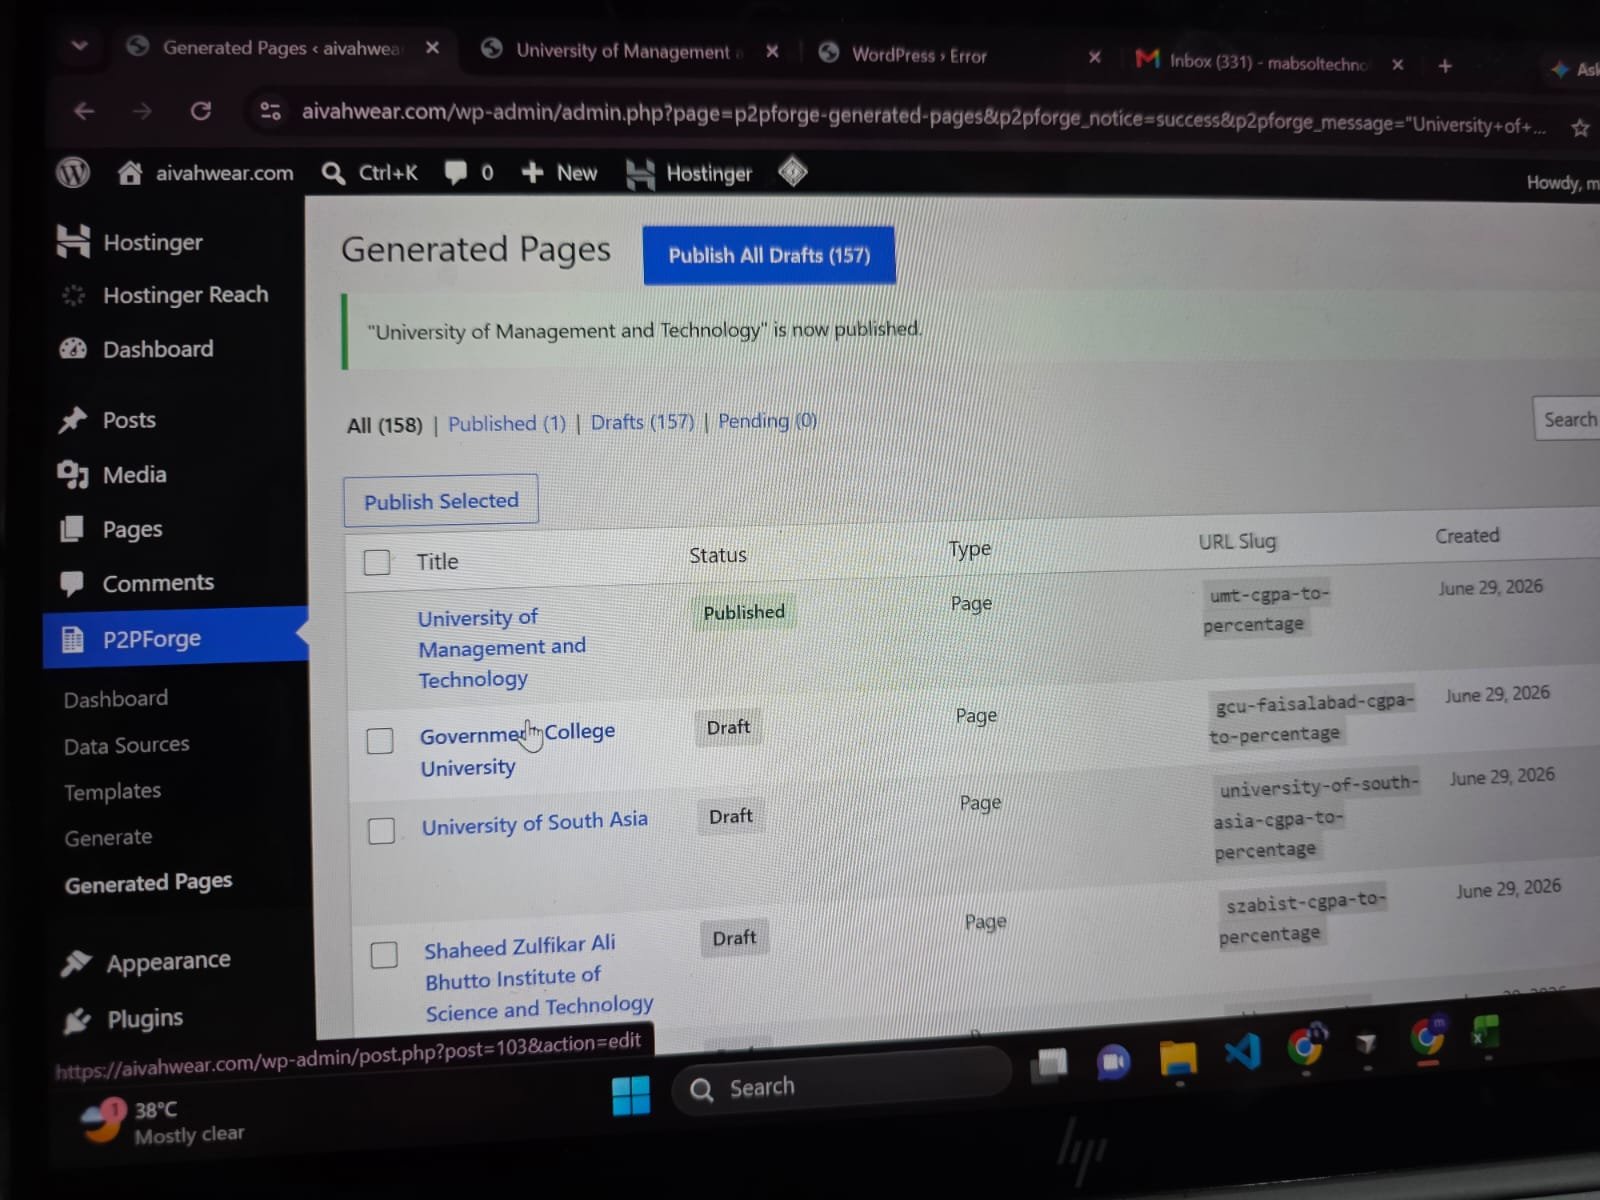Toggle the select-all Title checkbox
Screen dimensions: 1600x1200
coord(377,562)
